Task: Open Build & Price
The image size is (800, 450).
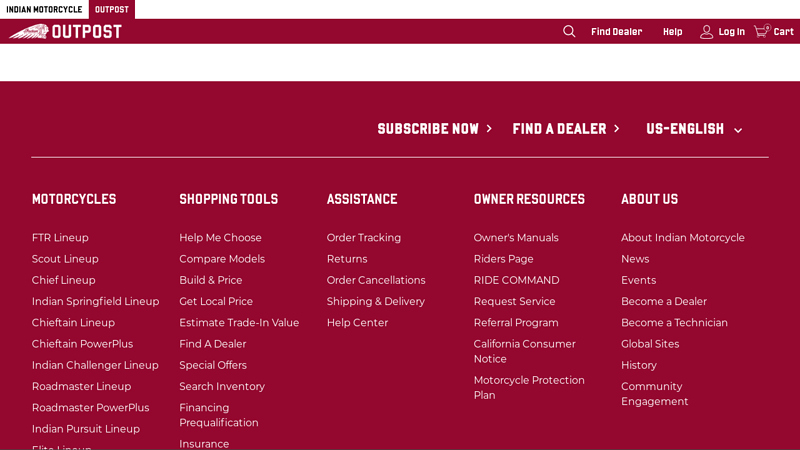Action: click(x=210, y=281)
